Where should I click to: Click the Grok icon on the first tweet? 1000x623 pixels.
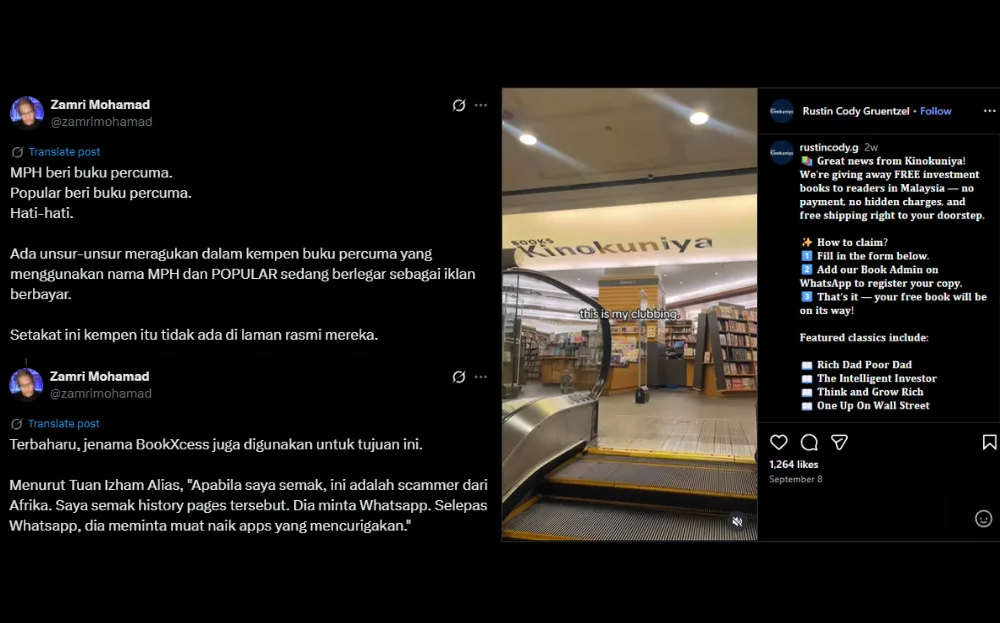[x=459, y=105]
